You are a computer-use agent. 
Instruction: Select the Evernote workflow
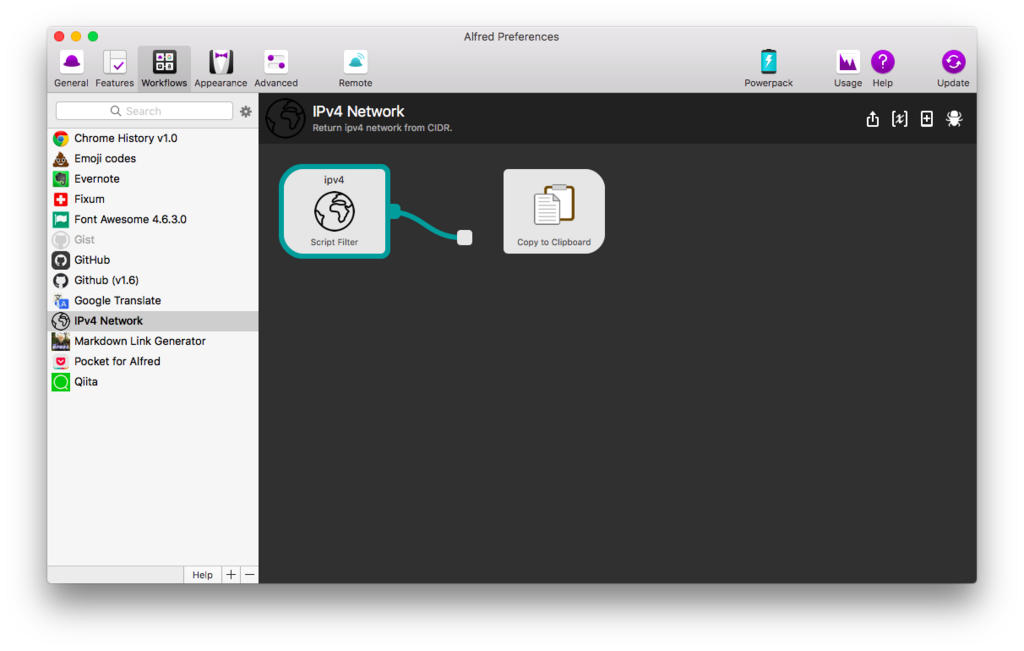tap(153, 179)
